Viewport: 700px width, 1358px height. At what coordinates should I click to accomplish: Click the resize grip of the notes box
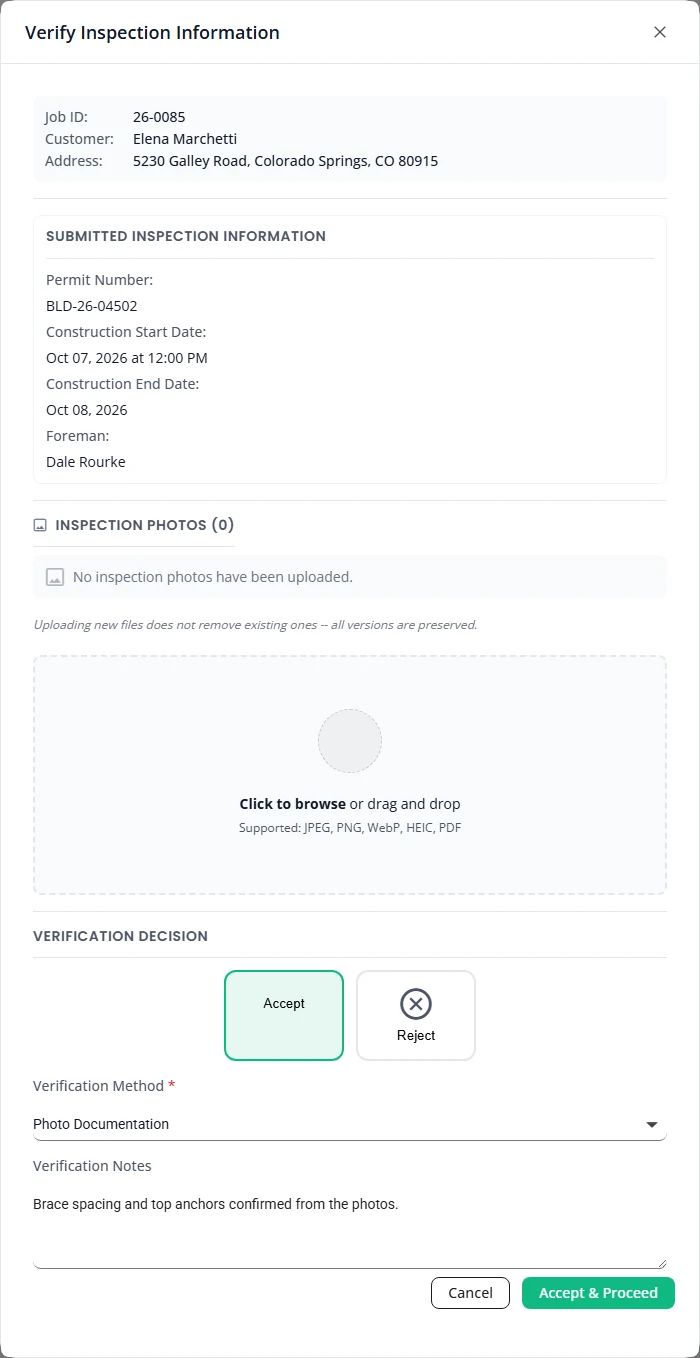tap(660, 1263)
